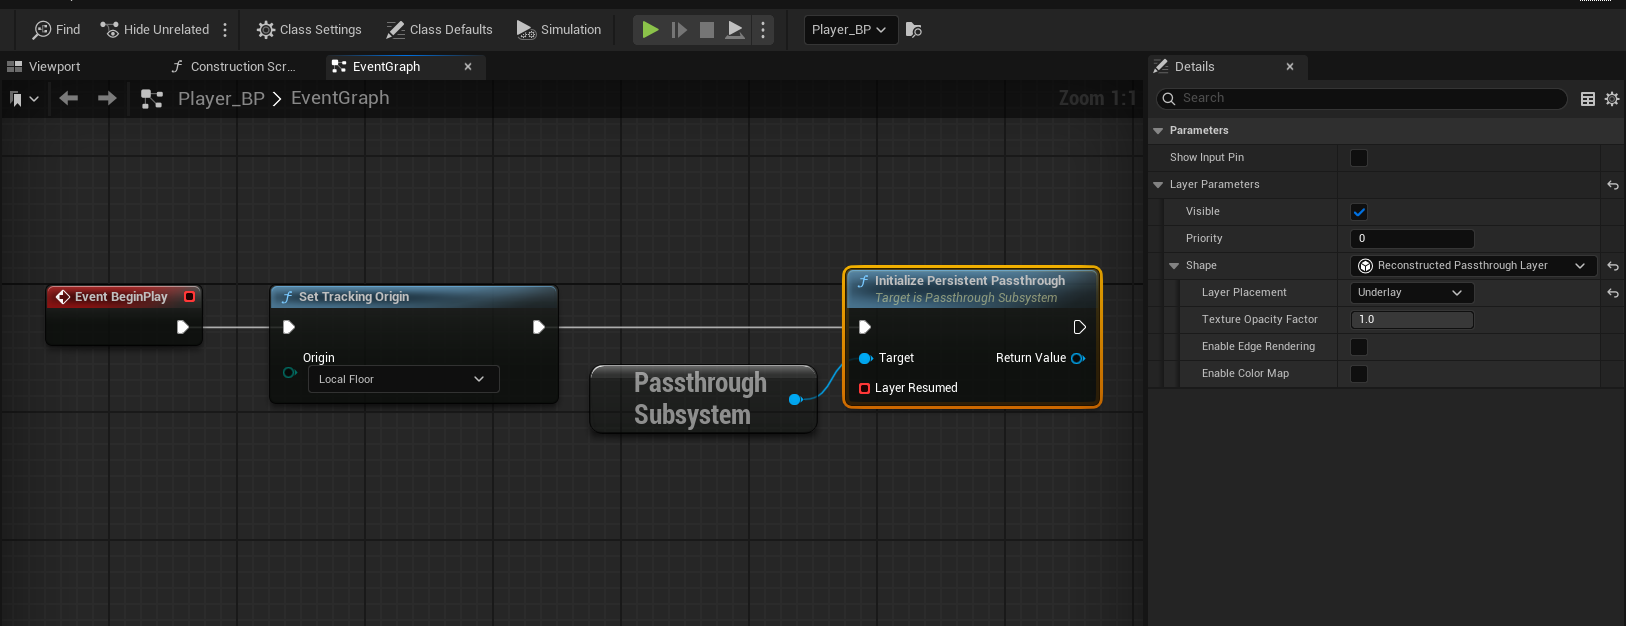Click the green Play button
1626x626 pixels.
[x=650, y=30]
